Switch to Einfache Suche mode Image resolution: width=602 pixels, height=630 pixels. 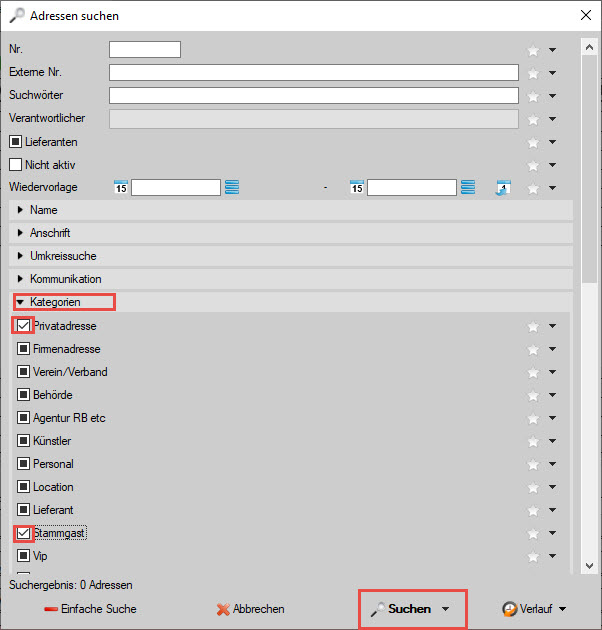pyautogui.click(x=90, y=609)
